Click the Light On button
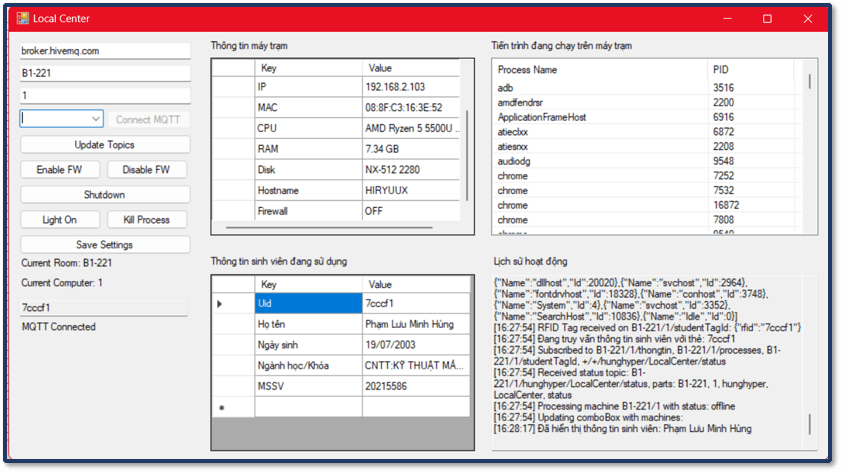The height and width of the screenshot is (472, 841). tap(60, 220)
